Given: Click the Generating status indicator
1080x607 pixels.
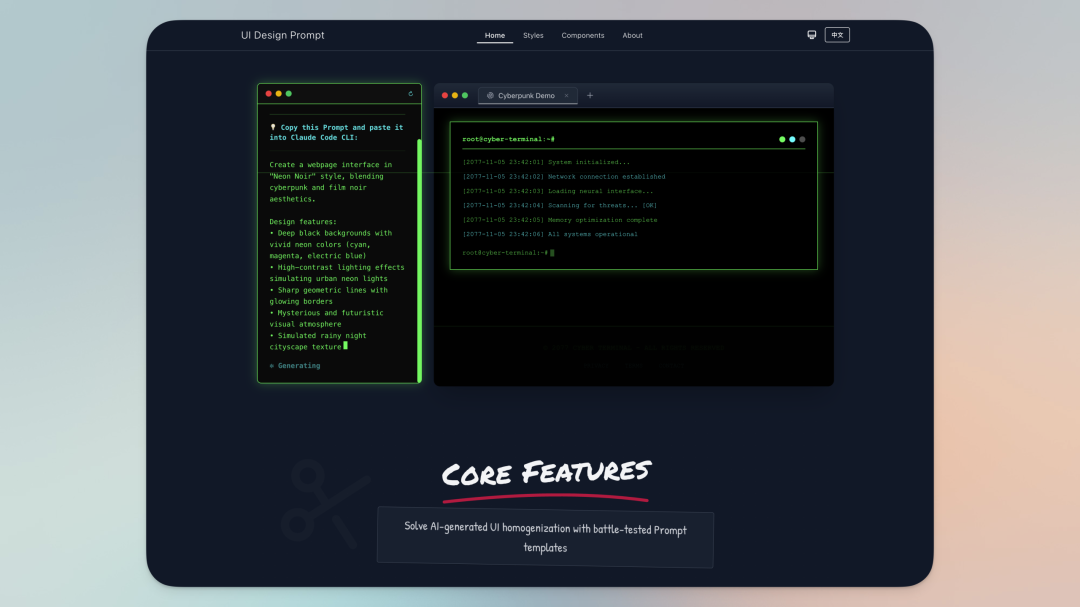Looking at the screenshot, I should (295, 366).
